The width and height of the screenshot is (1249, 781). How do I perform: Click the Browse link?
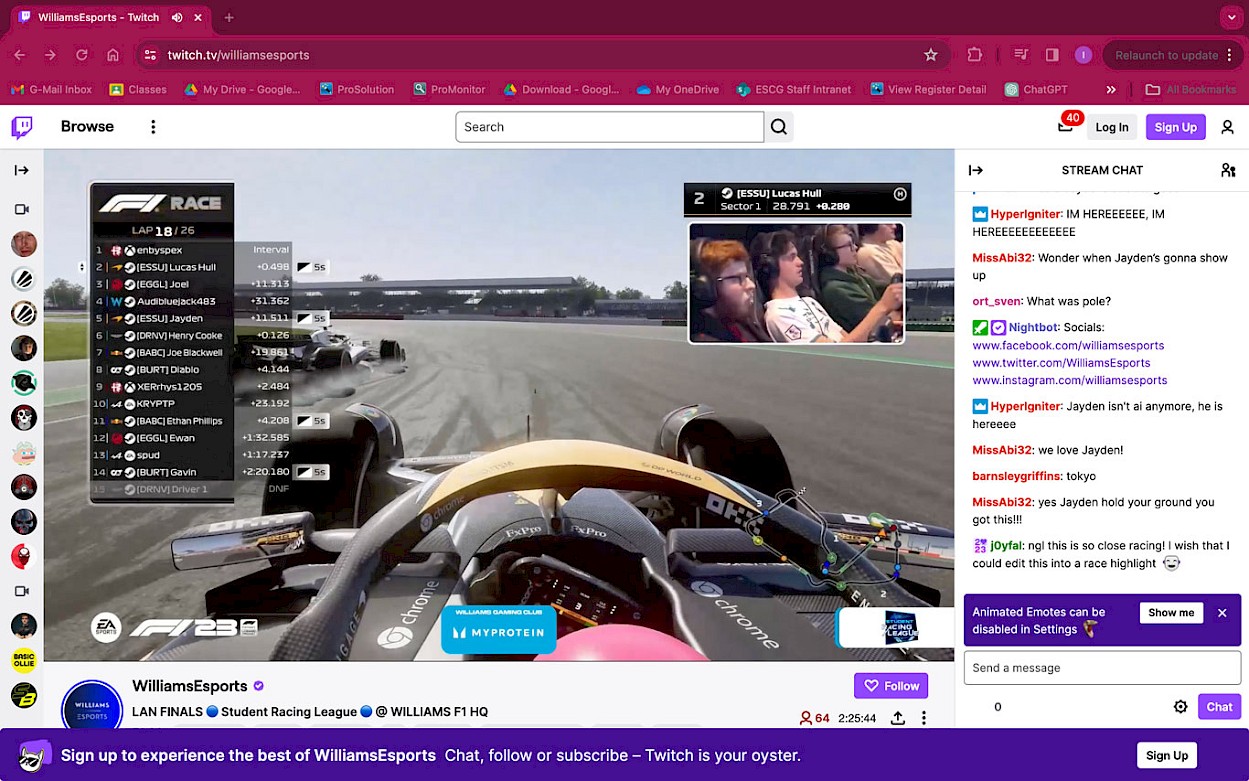tap(87, 127)
